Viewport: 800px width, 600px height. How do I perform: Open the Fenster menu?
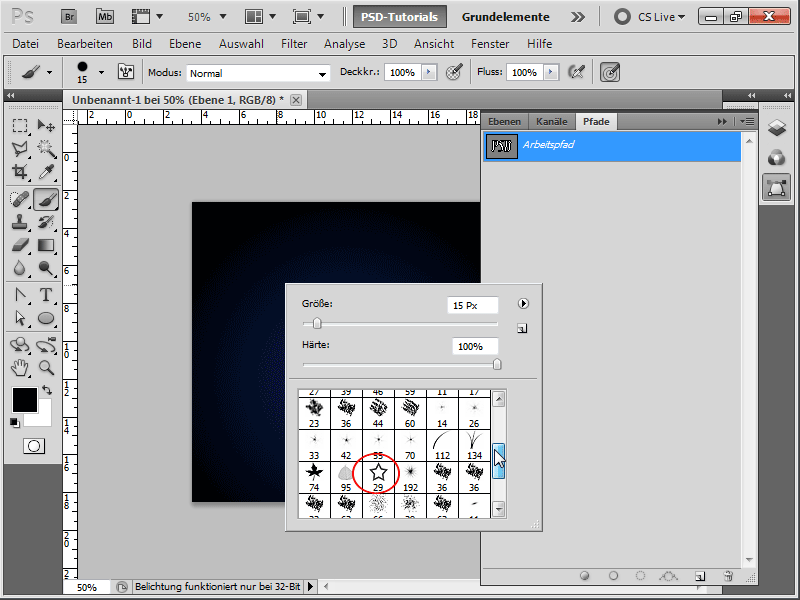click(x=490, y=44)
